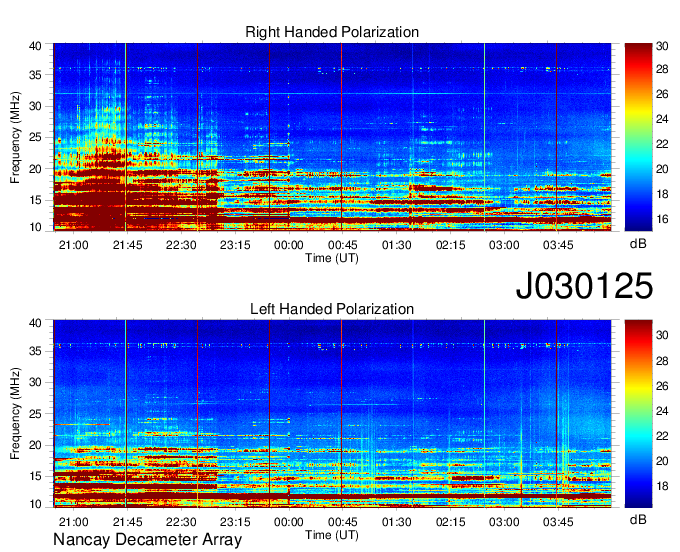Click the 10 MHz tick of Right Handed plot
Viewport: 680px width, 552px height.
pos(35,227)
